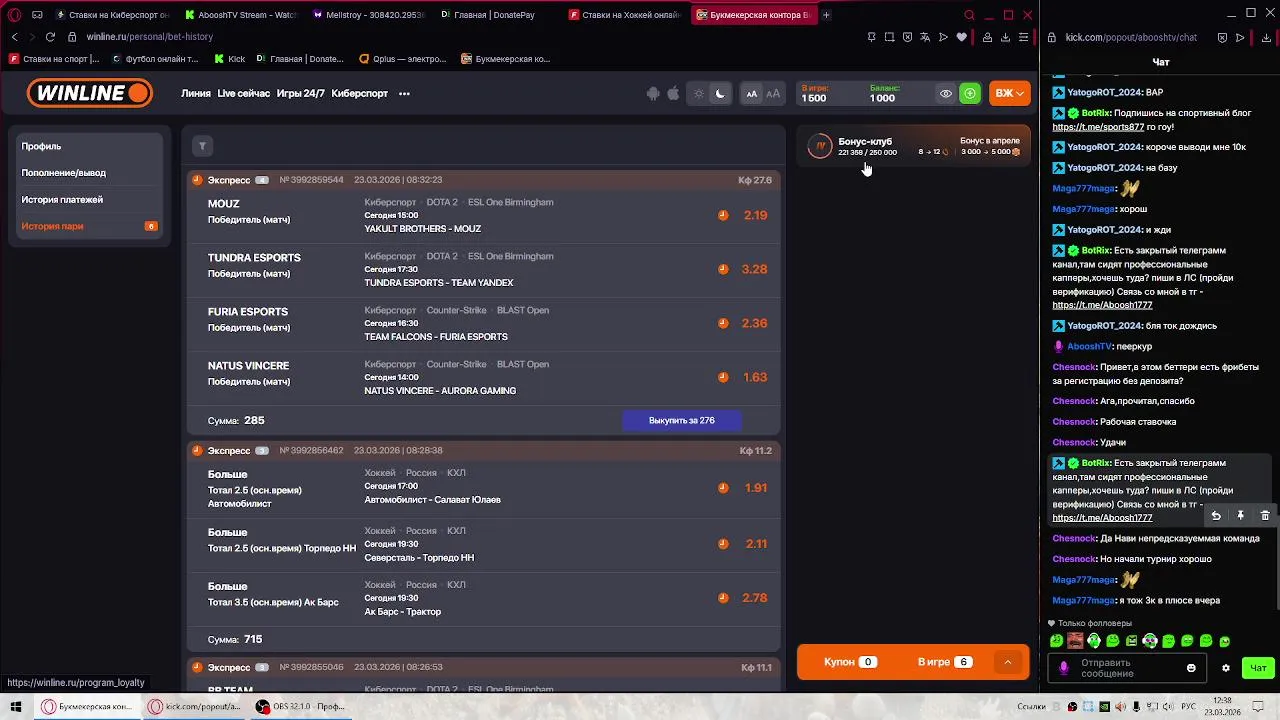Select the larger font size AA option
Screen dimensions: 1280x720
pos(773,94)
